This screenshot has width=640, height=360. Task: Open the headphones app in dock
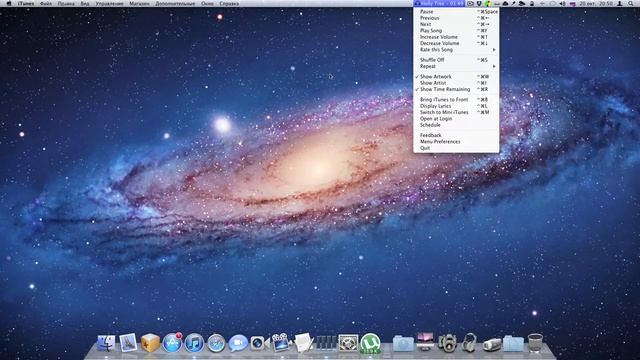(x=469, y=343)
